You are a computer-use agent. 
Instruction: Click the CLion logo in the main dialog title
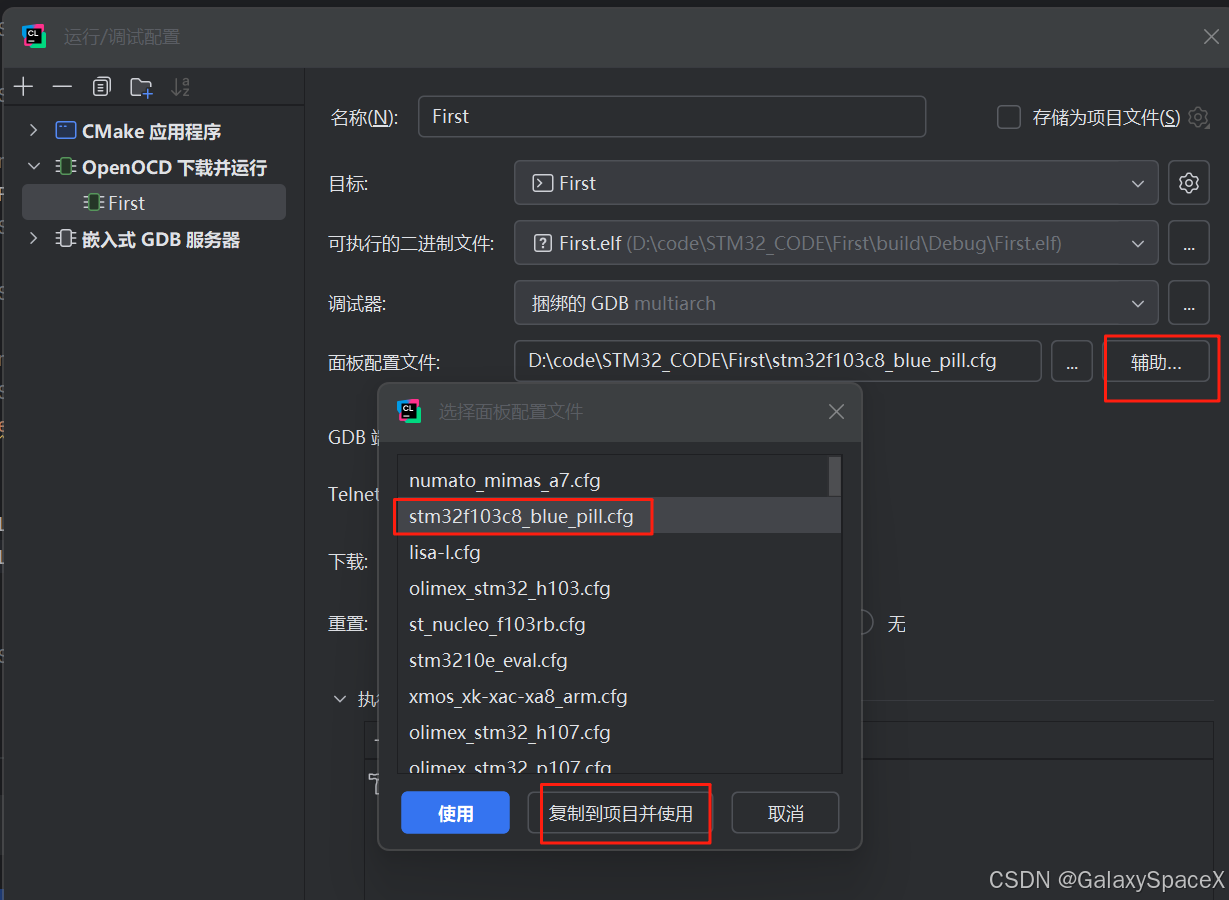click(x=34, y=36)
